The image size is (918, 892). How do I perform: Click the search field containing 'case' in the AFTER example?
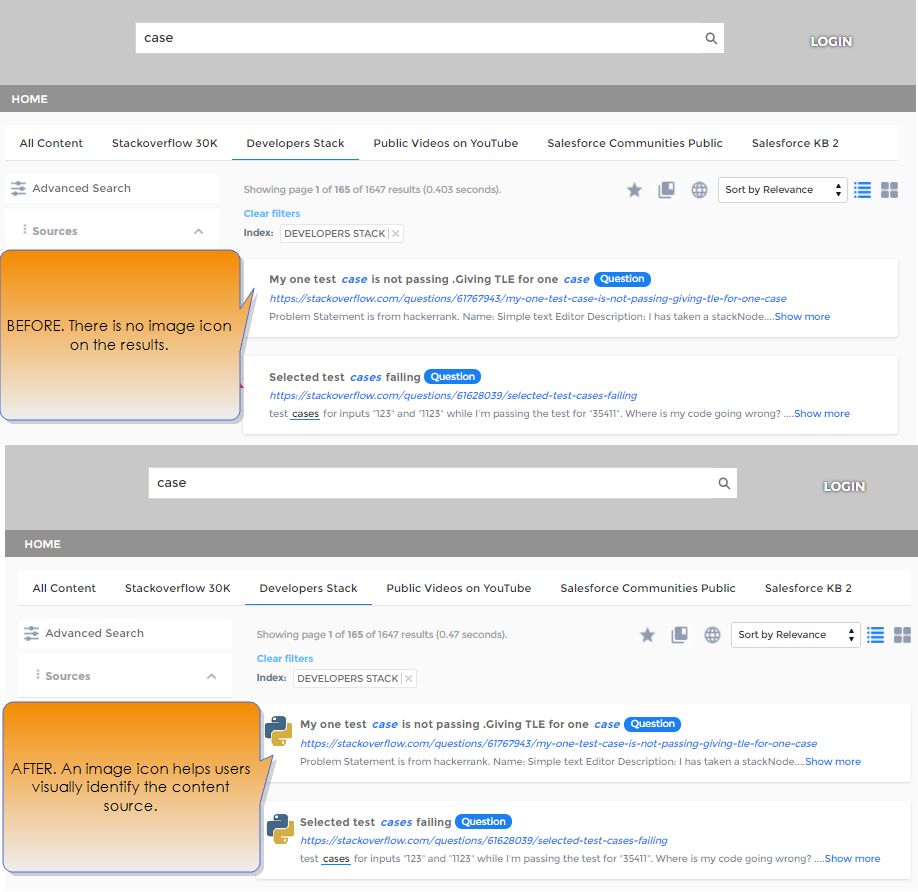430,483
